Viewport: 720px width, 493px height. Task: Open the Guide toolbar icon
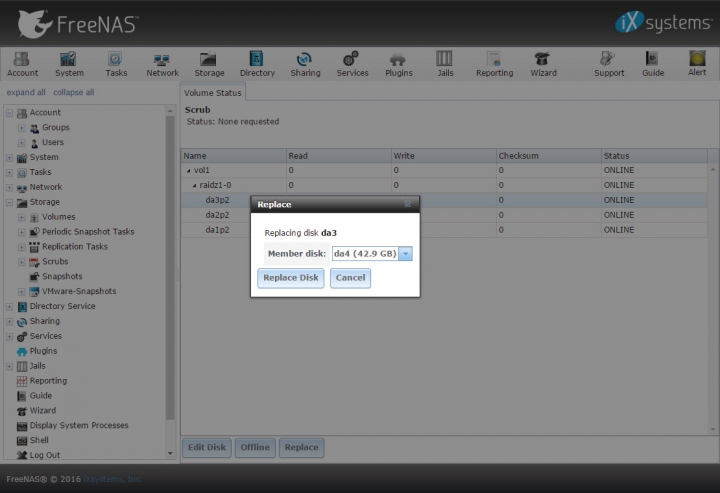[x=652, y=64]
